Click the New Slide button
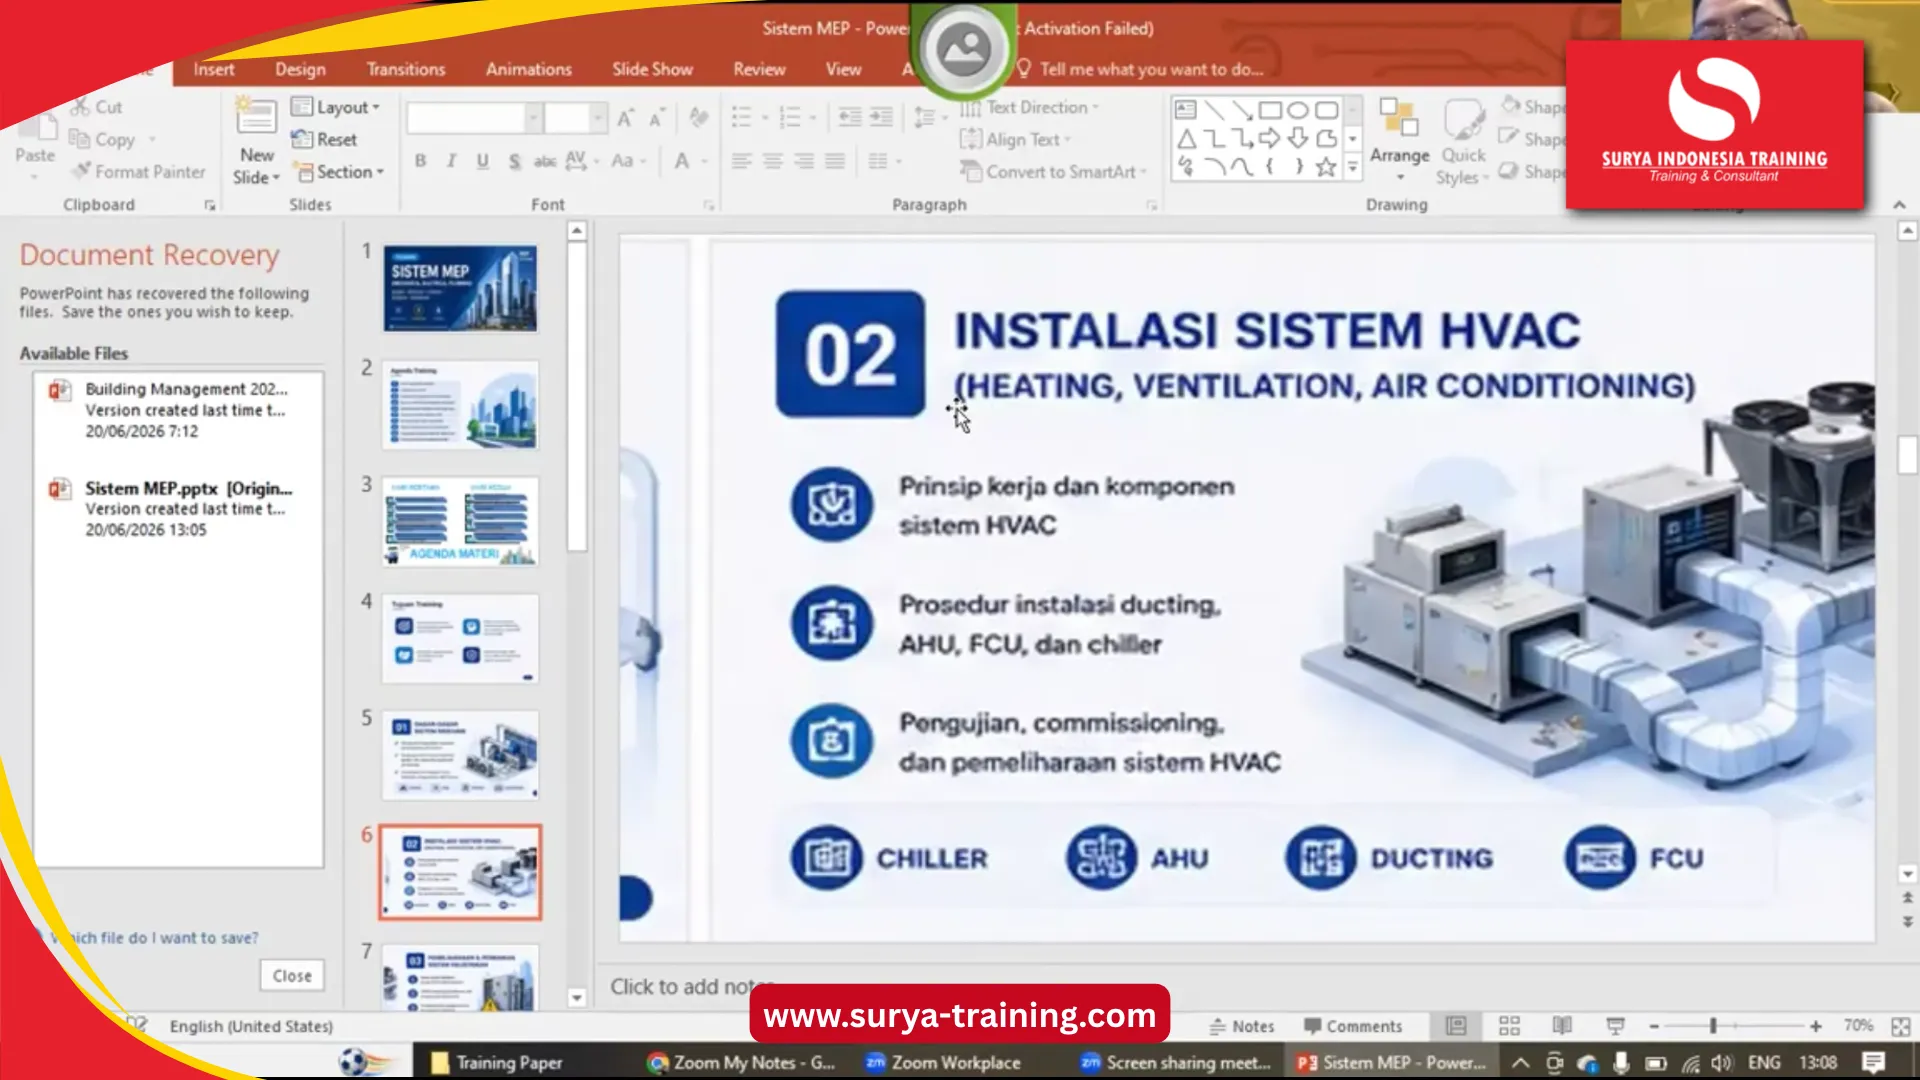 257,141
